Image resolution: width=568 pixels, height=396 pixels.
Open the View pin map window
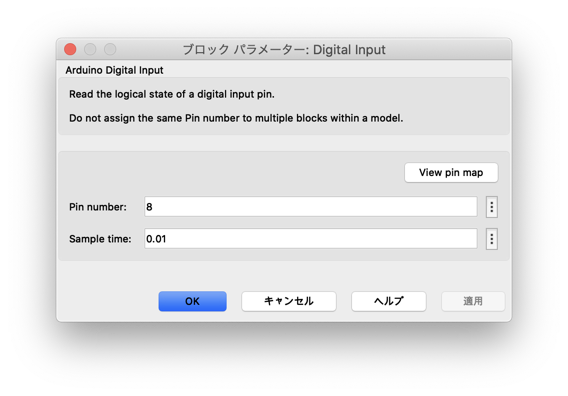451,172
